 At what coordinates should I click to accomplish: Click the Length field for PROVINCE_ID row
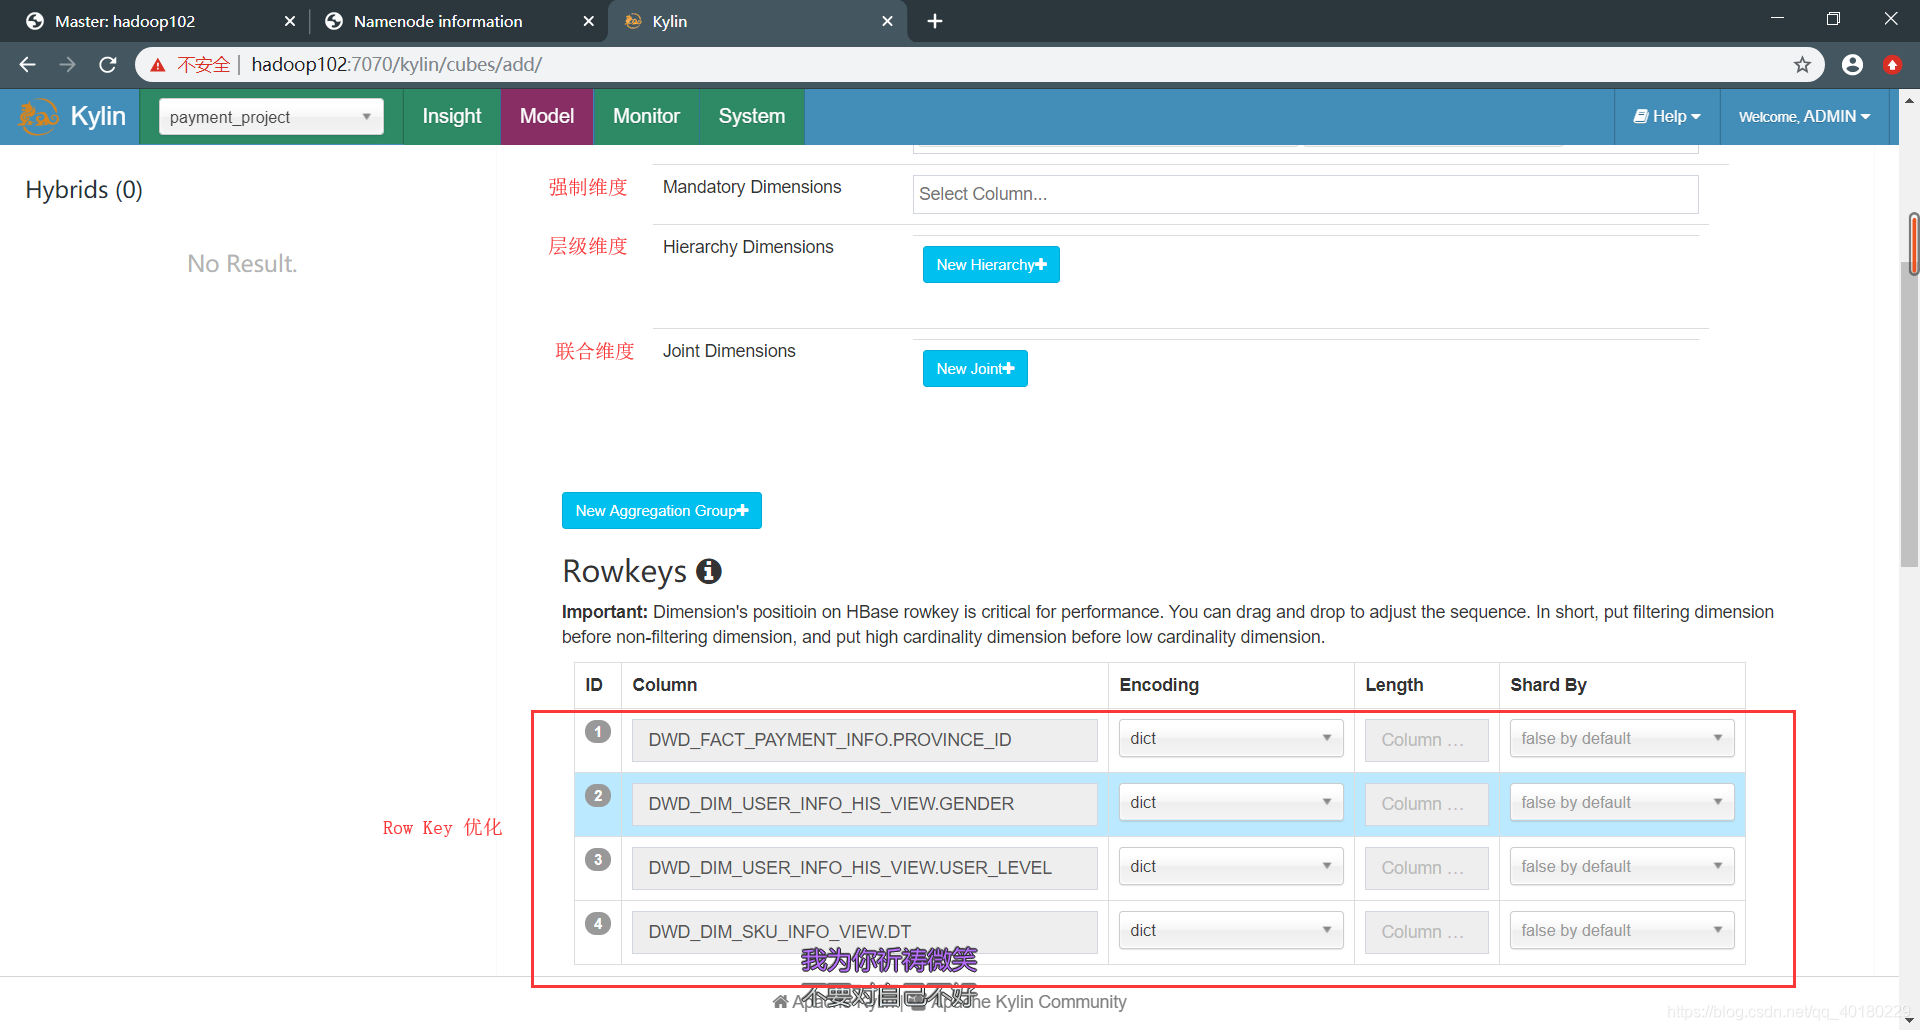(1426, 740)
